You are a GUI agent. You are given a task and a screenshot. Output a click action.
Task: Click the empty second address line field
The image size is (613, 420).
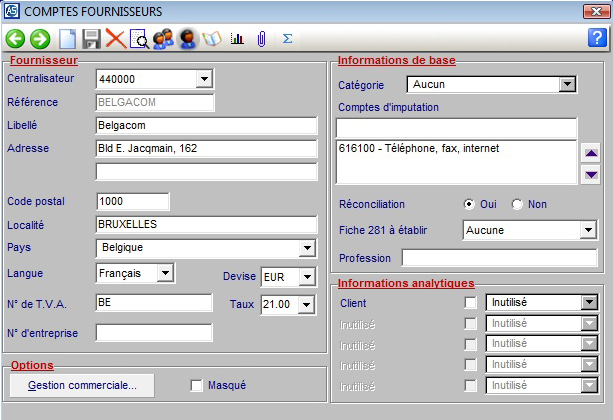pyautogui.click(x=206, y=172)
